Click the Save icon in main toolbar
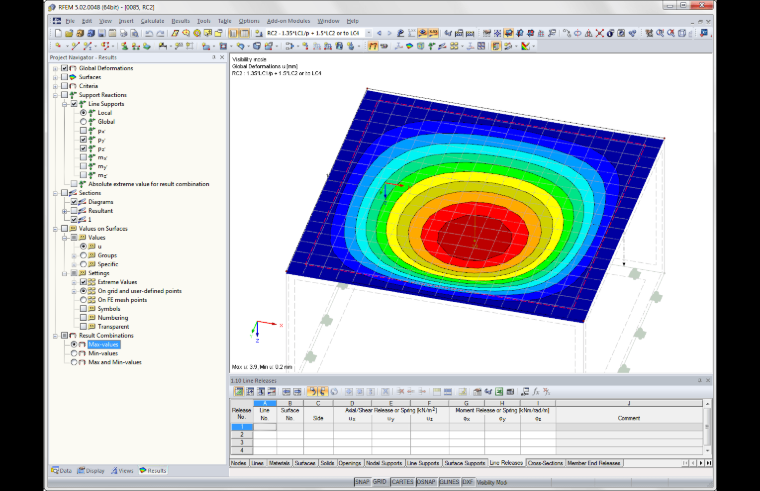Image resolution: width=760 pixels, height=491 pixels. point(101,33)
